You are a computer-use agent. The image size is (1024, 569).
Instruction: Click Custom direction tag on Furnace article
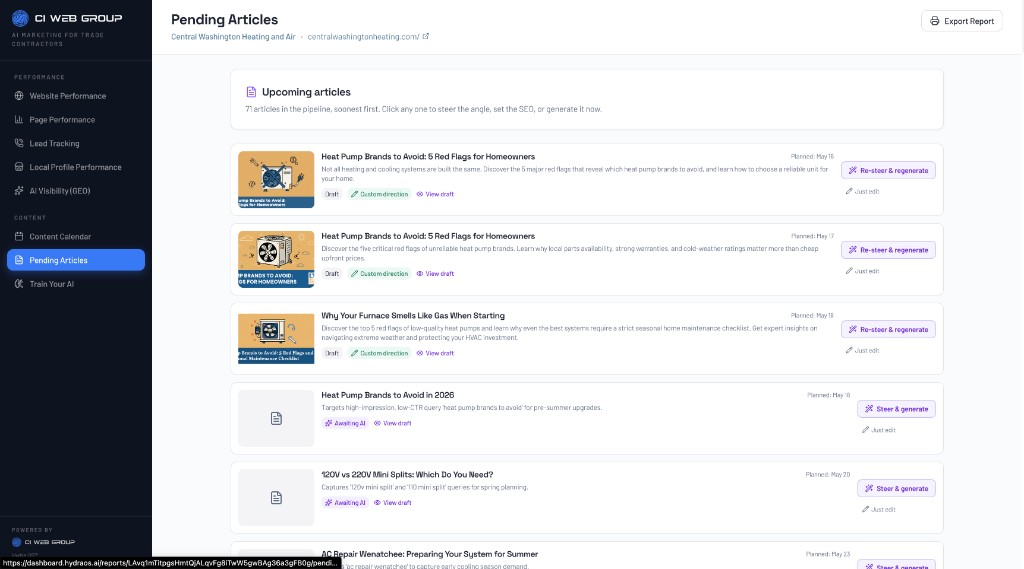(x=379, y=353)
